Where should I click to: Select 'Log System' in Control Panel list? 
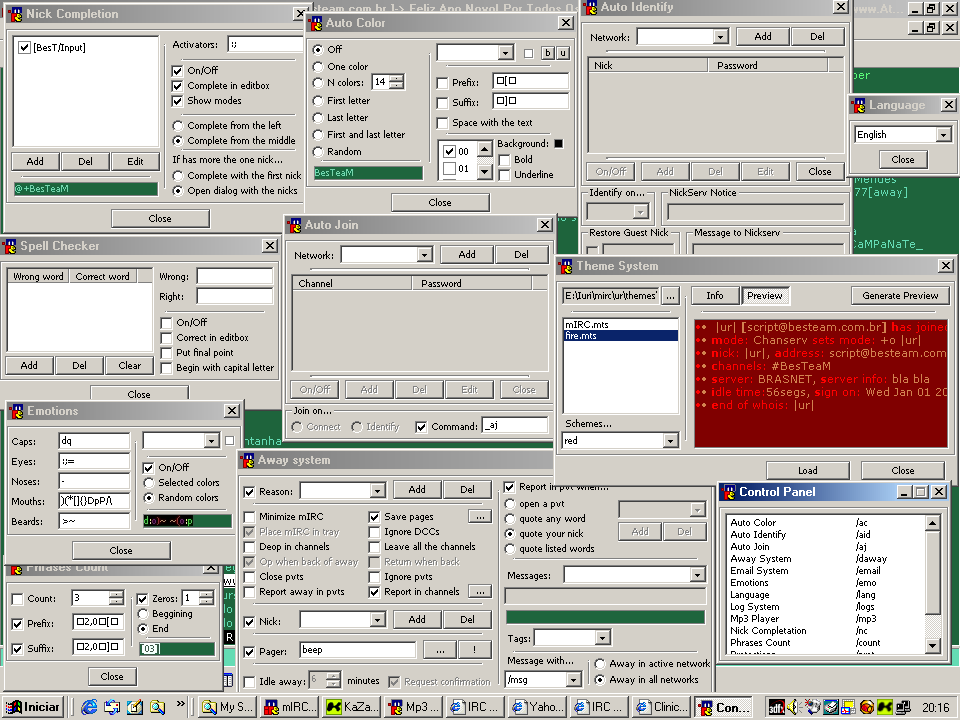tap(754, 607)
